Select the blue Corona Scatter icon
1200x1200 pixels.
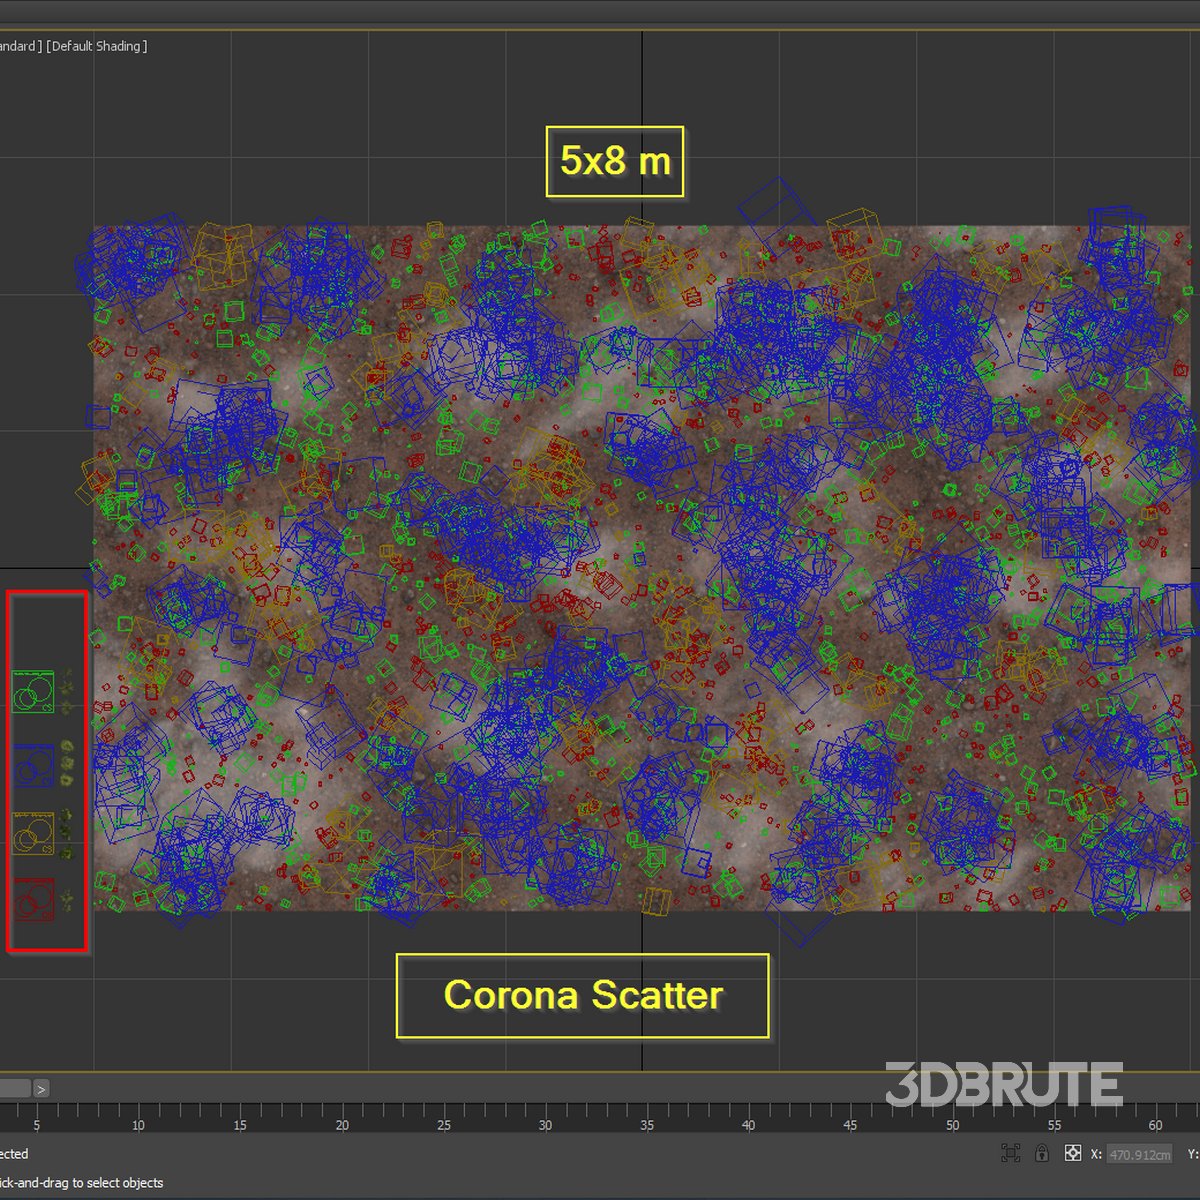tap(33, 766)
